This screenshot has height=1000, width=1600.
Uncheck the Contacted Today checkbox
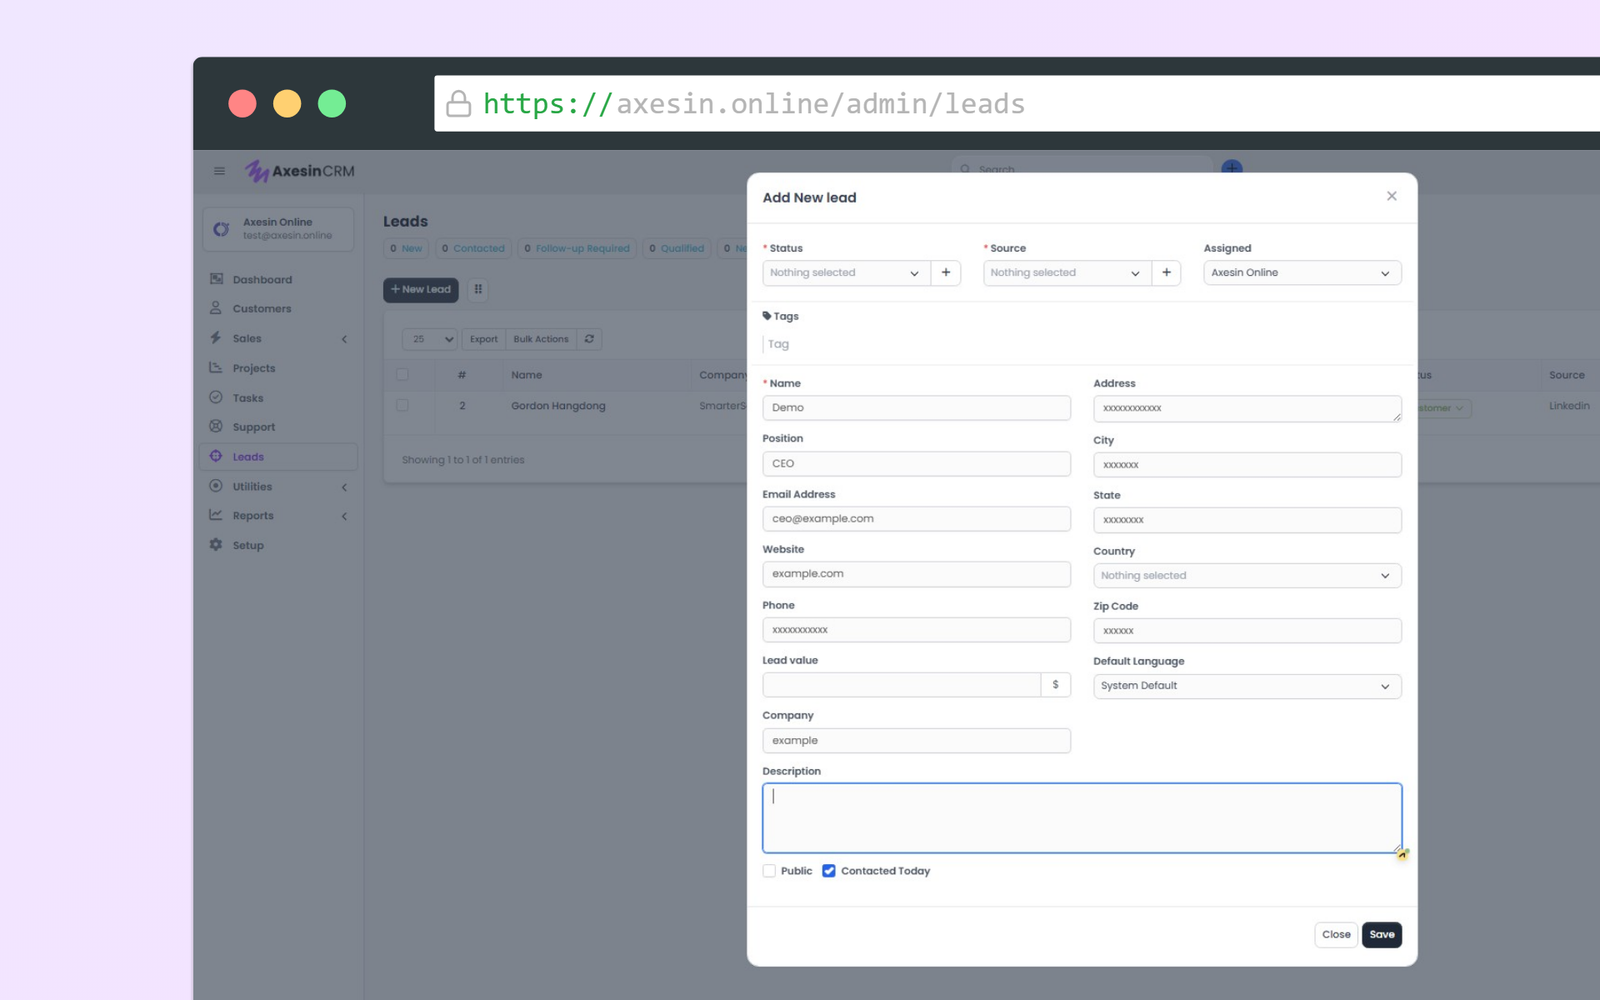829,871
